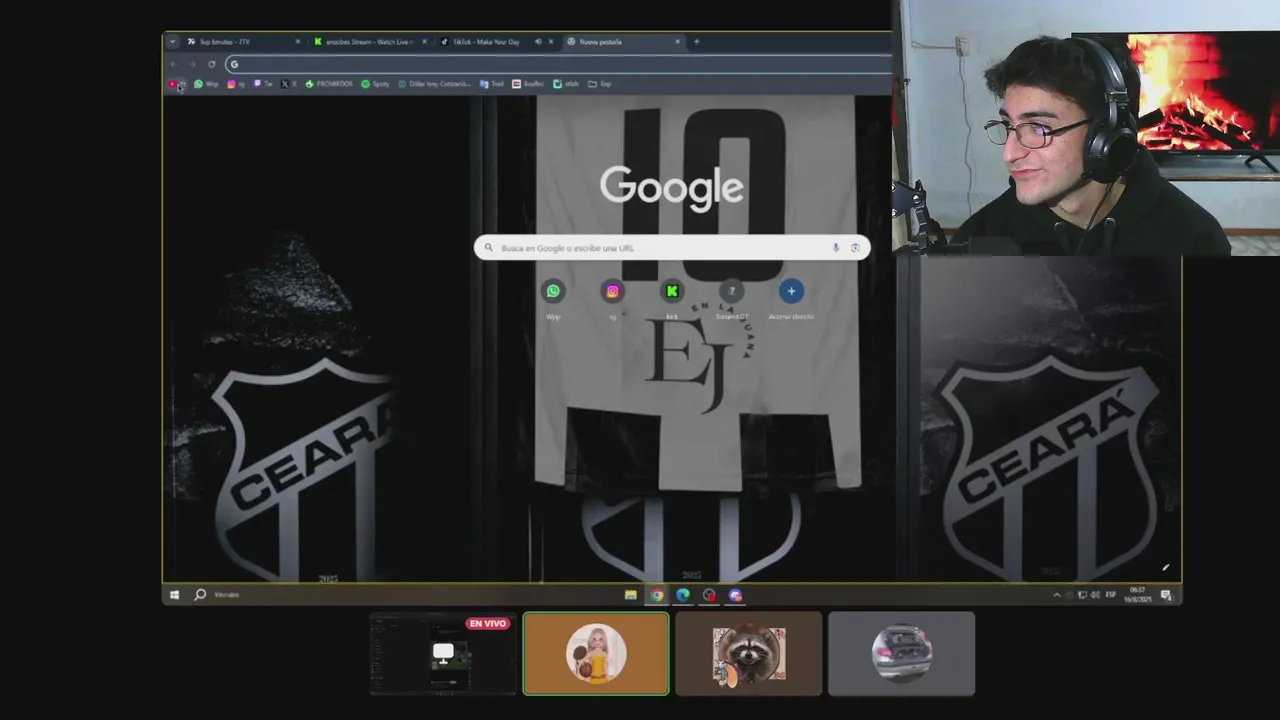Open a new tab with the plus button
Viewport: 1280px width, 720px height.
(697, 42)
